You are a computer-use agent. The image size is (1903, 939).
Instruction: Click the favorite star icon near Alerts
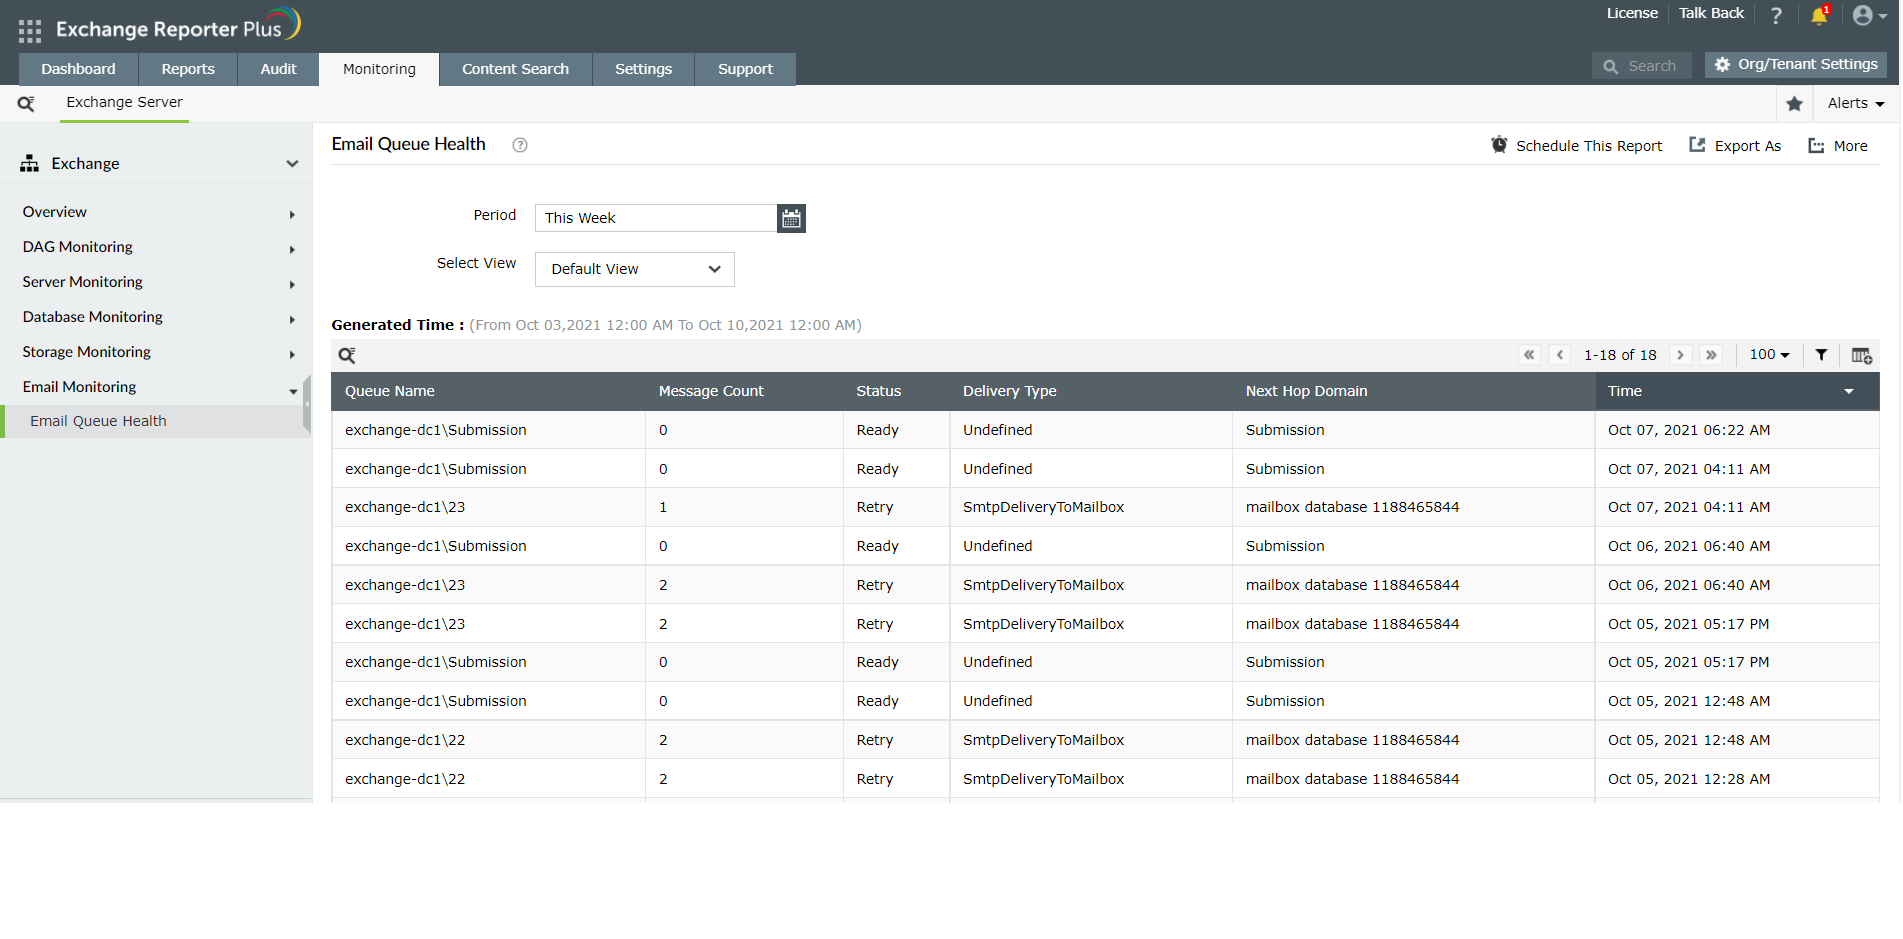click(1793, 103)
